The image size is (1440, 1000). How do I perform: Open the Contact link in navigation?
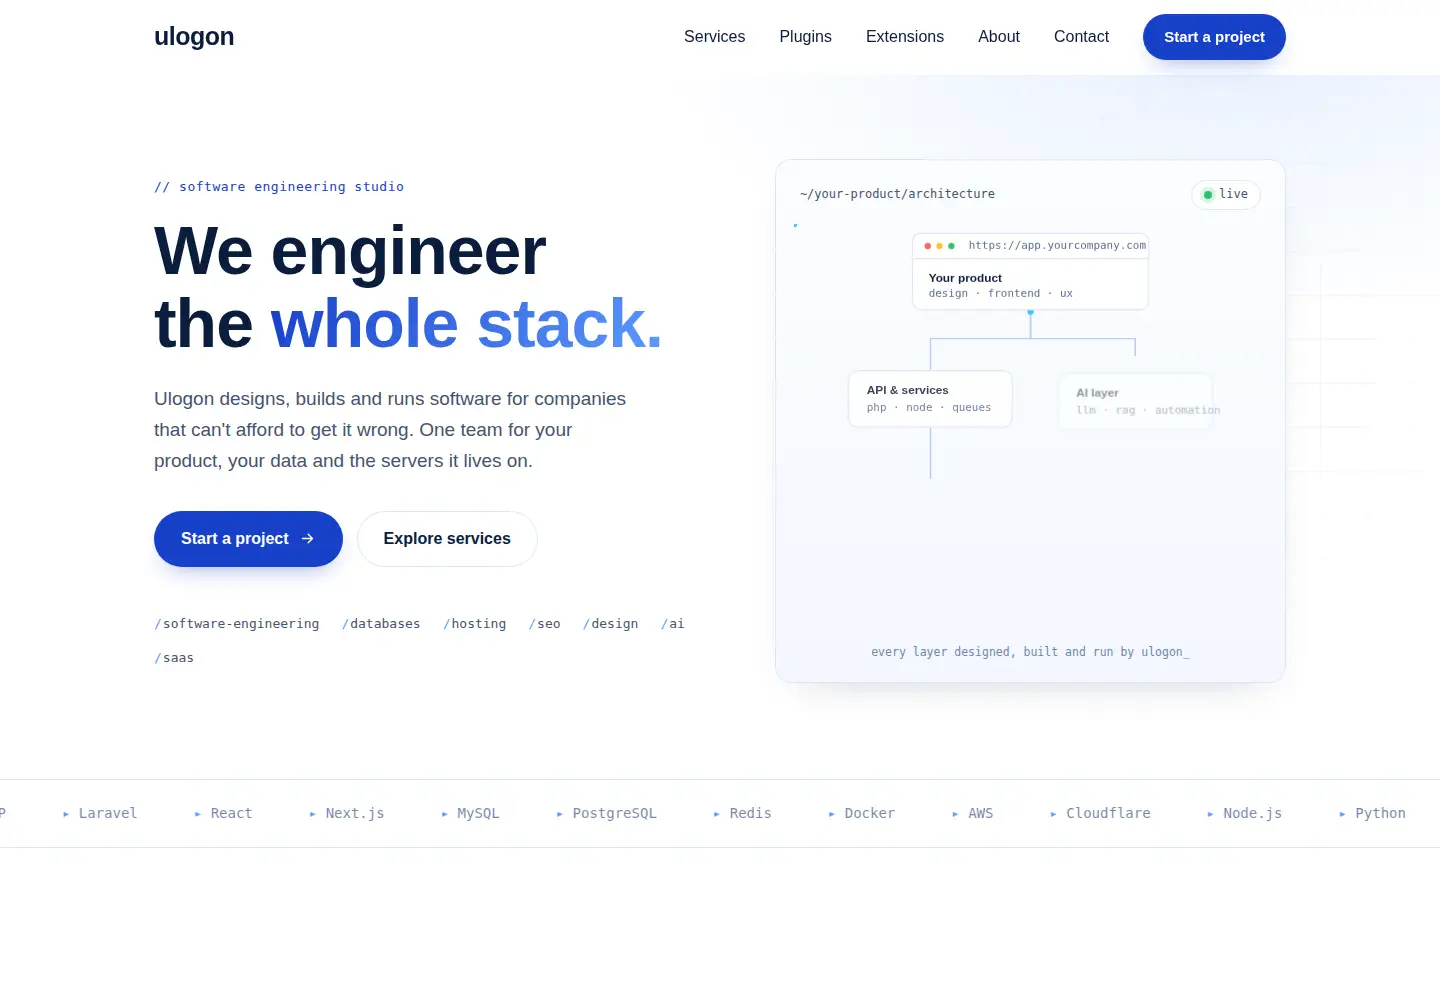click(1081, 37)
